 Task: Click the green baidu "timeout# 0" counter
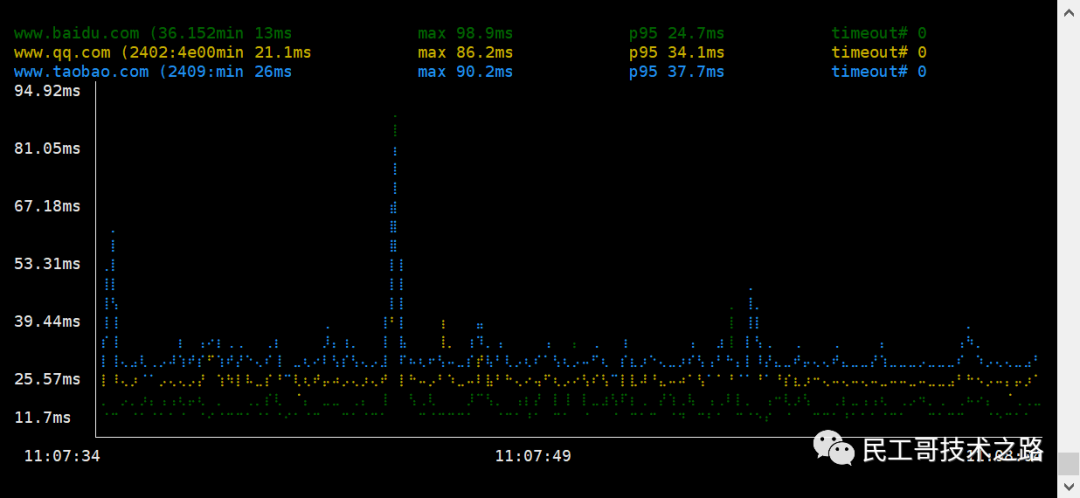(x=879, y=33)
